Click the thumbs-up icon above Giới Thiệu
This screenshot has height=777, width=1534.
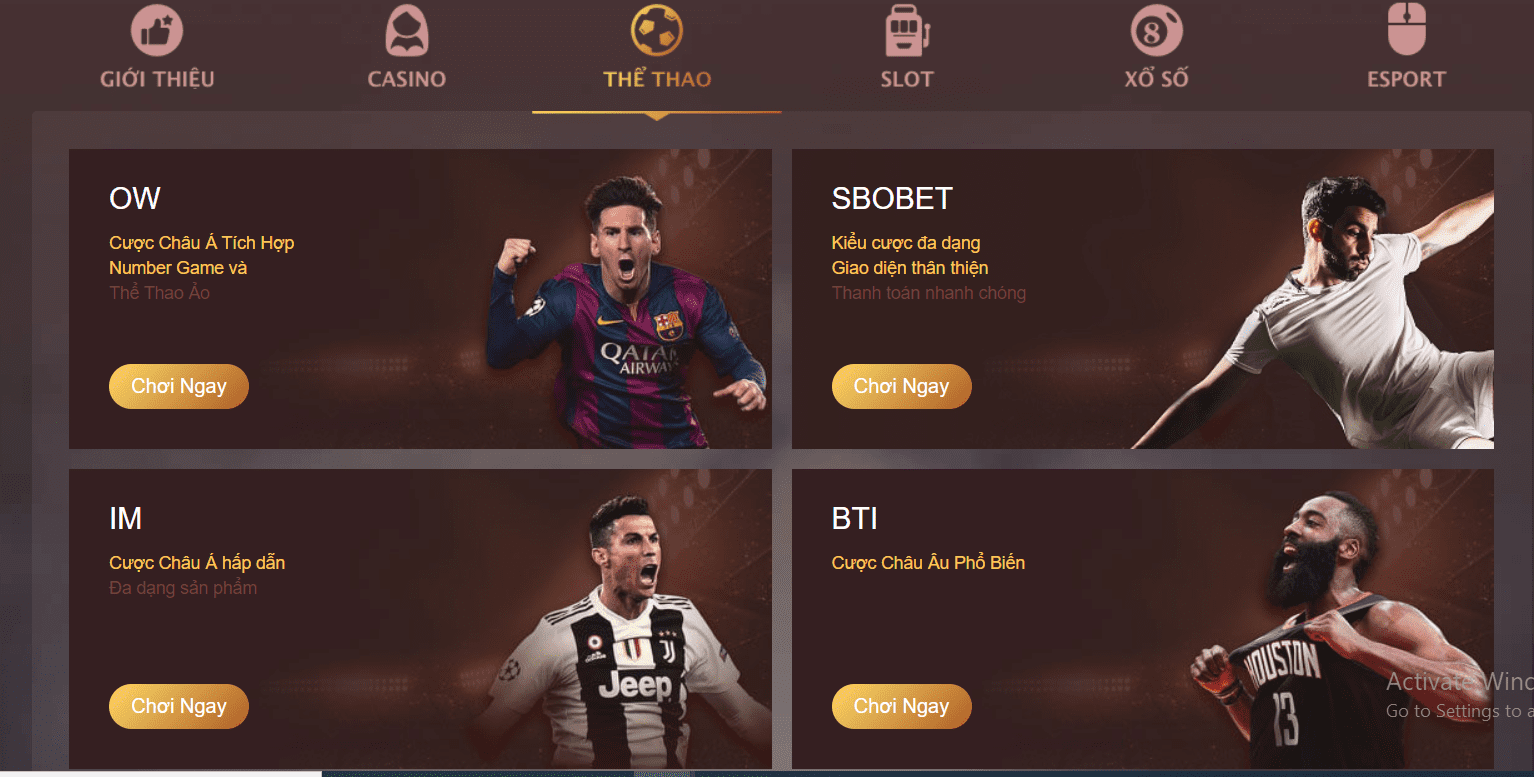[157, 30]
